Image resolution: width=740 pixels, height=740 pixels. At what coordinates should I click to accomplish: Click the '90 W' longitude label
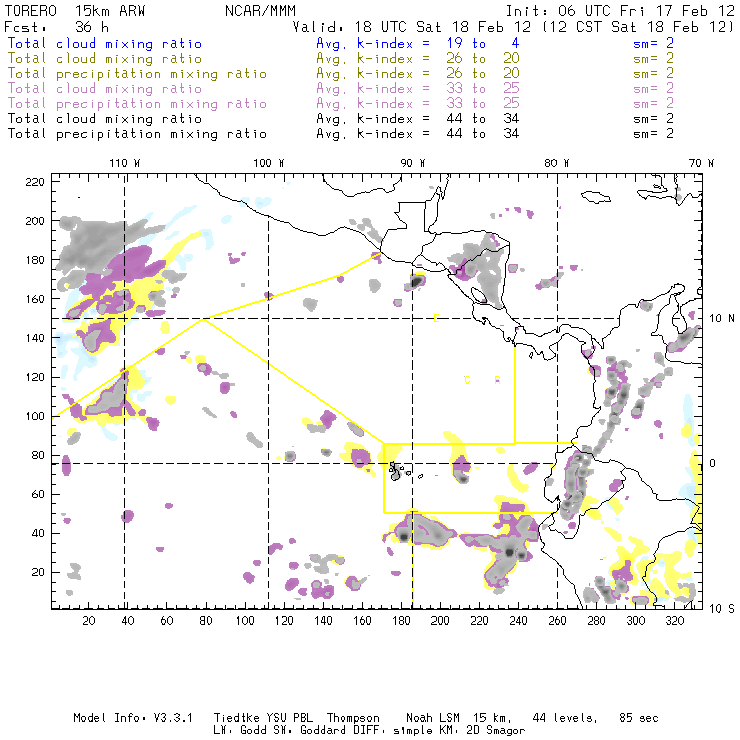[413, 163]
